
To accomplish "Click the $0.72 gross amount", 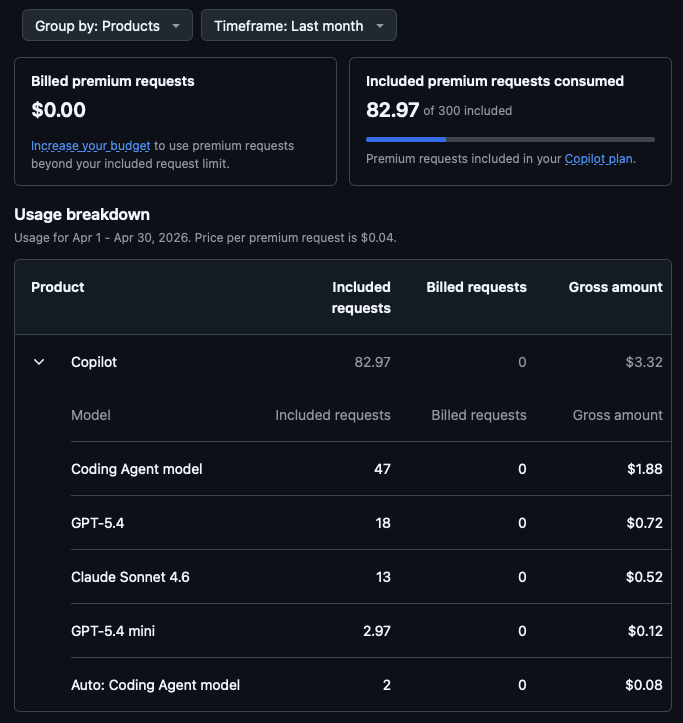I will click(644, 523).
